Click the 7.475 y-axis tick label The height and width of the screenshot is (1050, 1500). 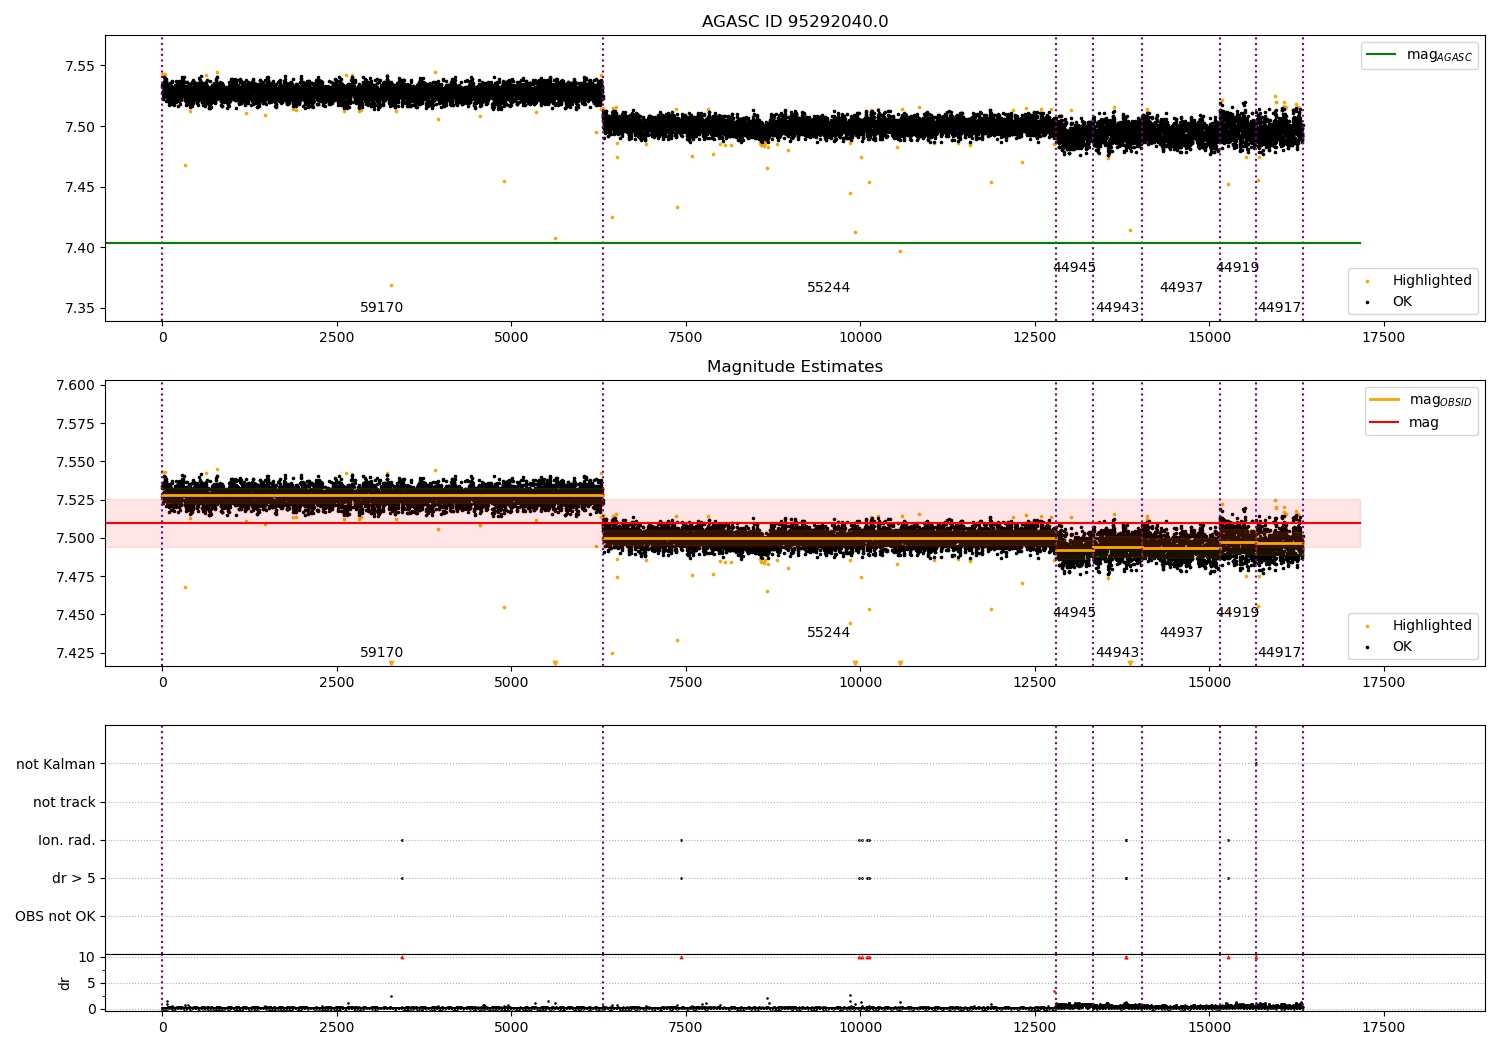click(x=76, y=577)
